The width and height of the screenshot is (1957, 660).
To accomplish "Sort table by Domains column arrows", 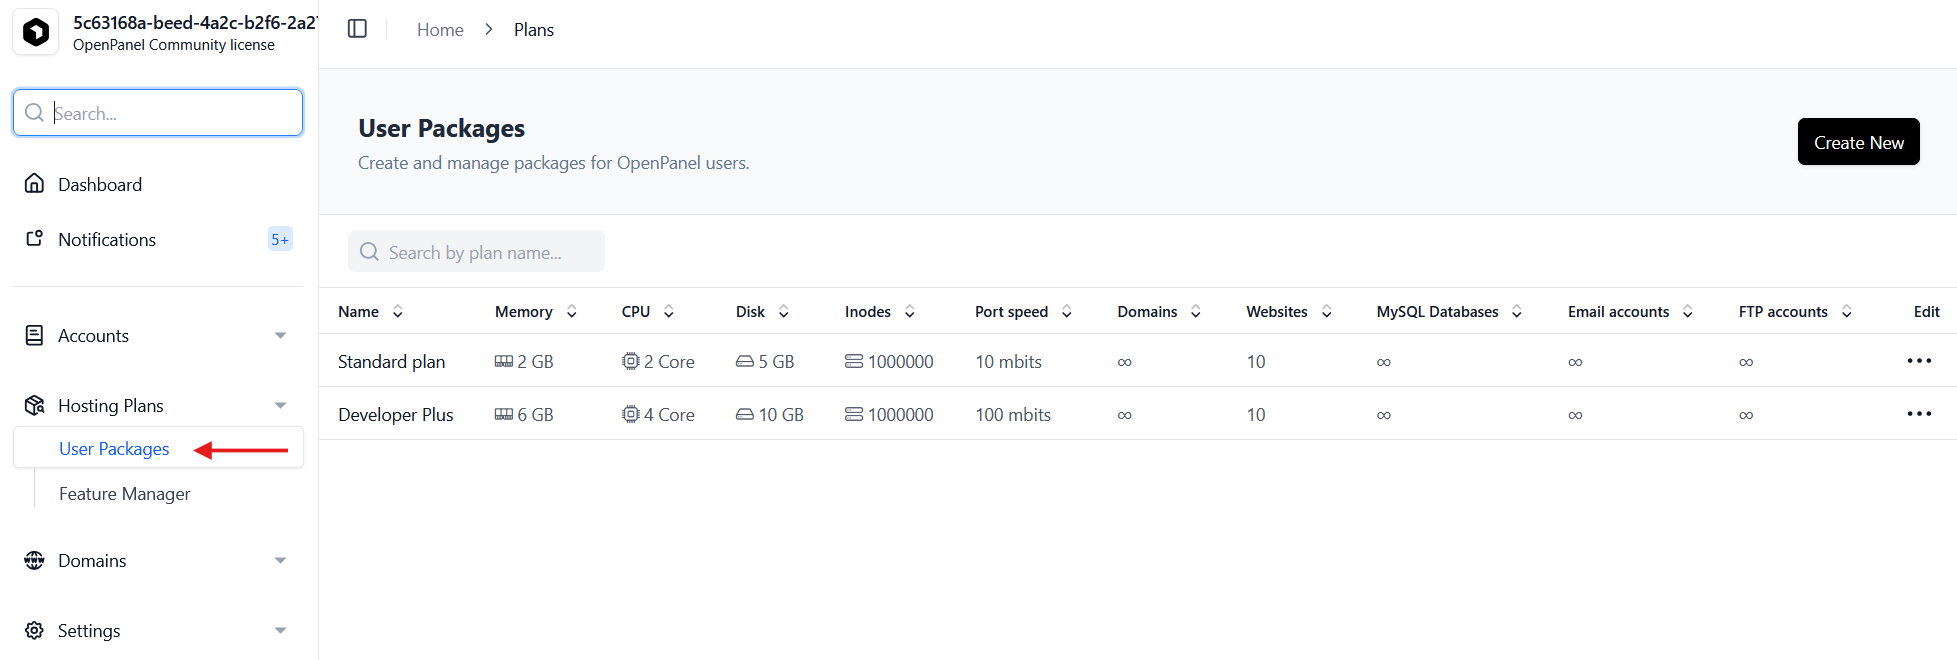I will [1196, 312].
